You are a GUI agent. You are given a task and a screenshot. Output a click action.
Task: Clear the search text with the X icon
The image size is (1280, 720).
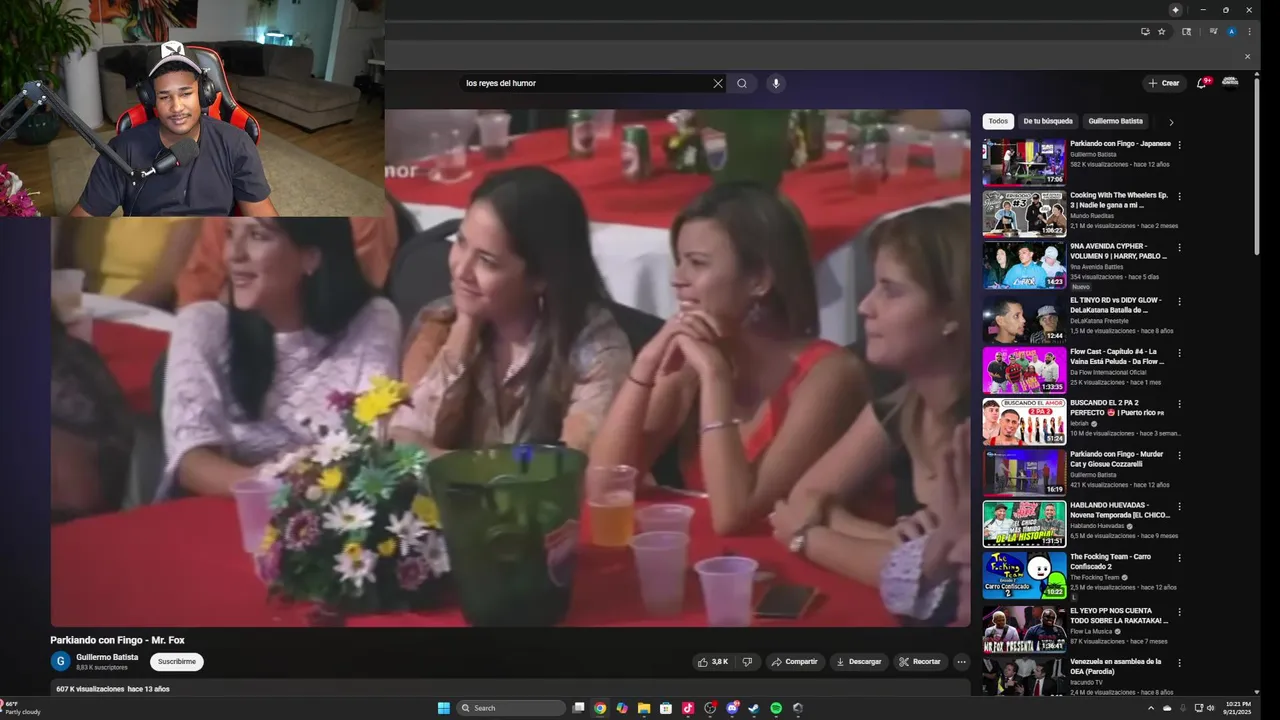coord(717,83)
